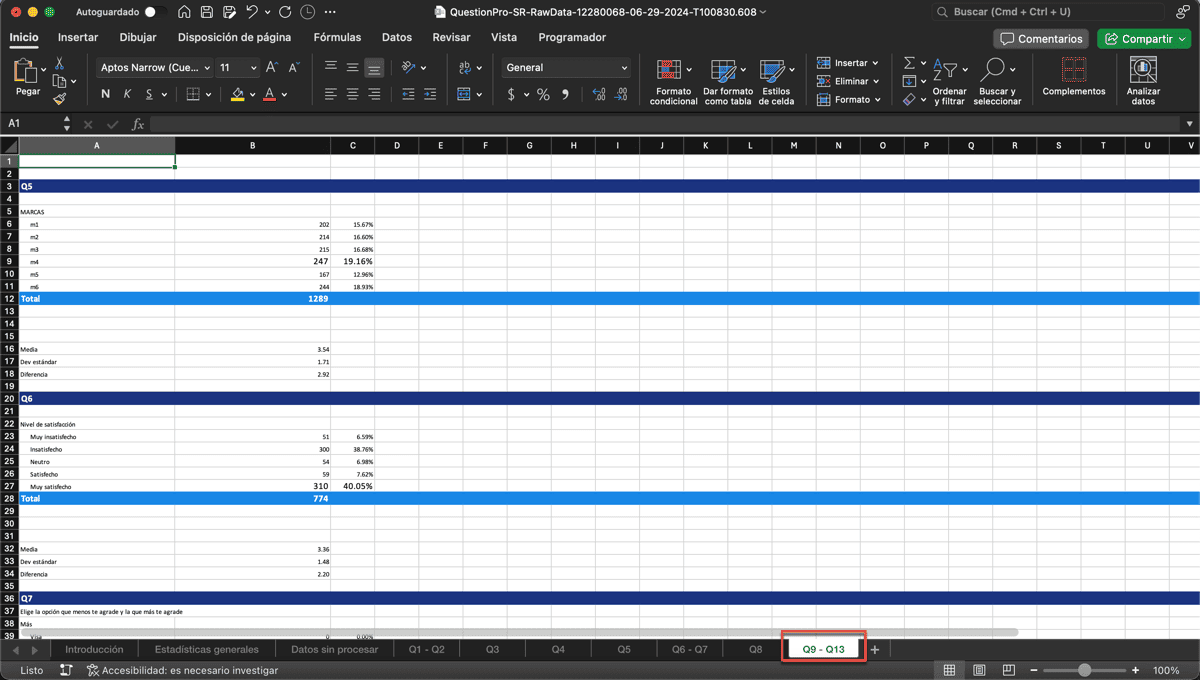Click the percentage style icon
This screenshot has width=1200, height=680.
pos(545,95)
